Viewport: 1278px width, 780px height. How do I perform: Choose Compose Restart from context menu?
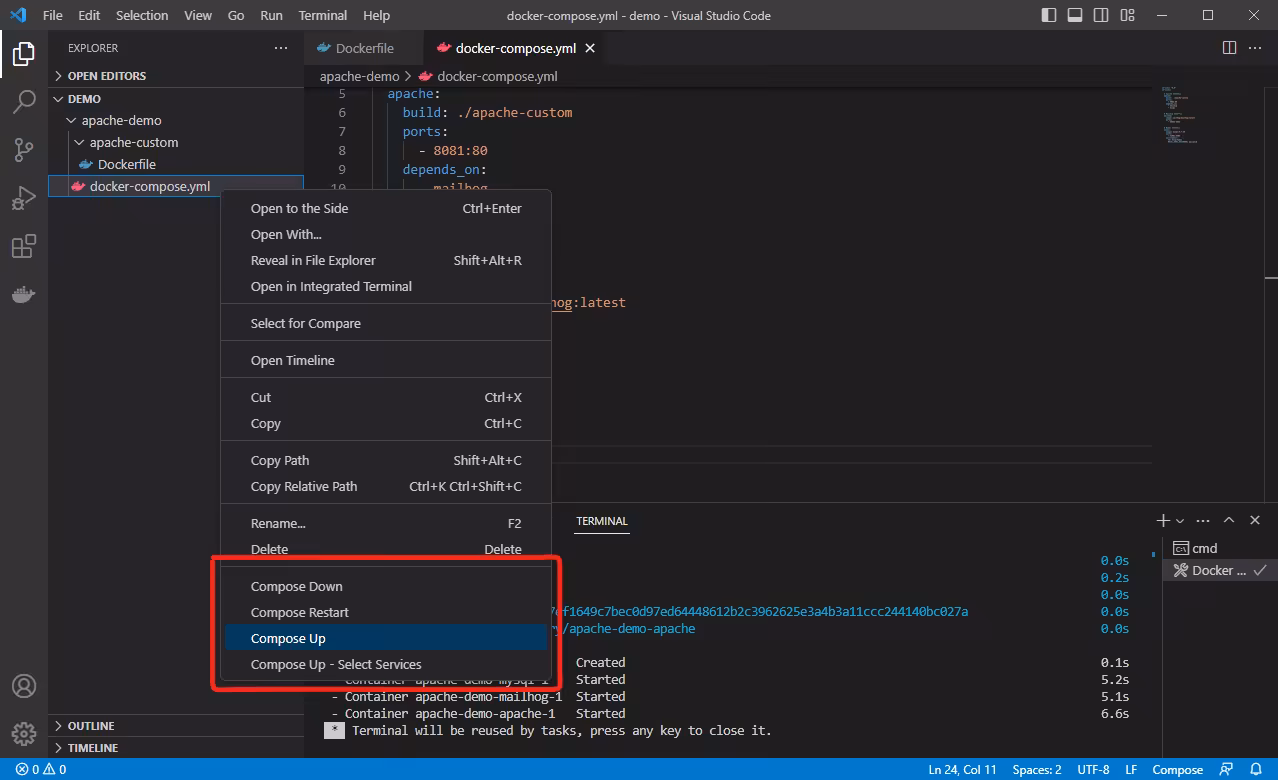pyautogui.click(x=386, y=612)
